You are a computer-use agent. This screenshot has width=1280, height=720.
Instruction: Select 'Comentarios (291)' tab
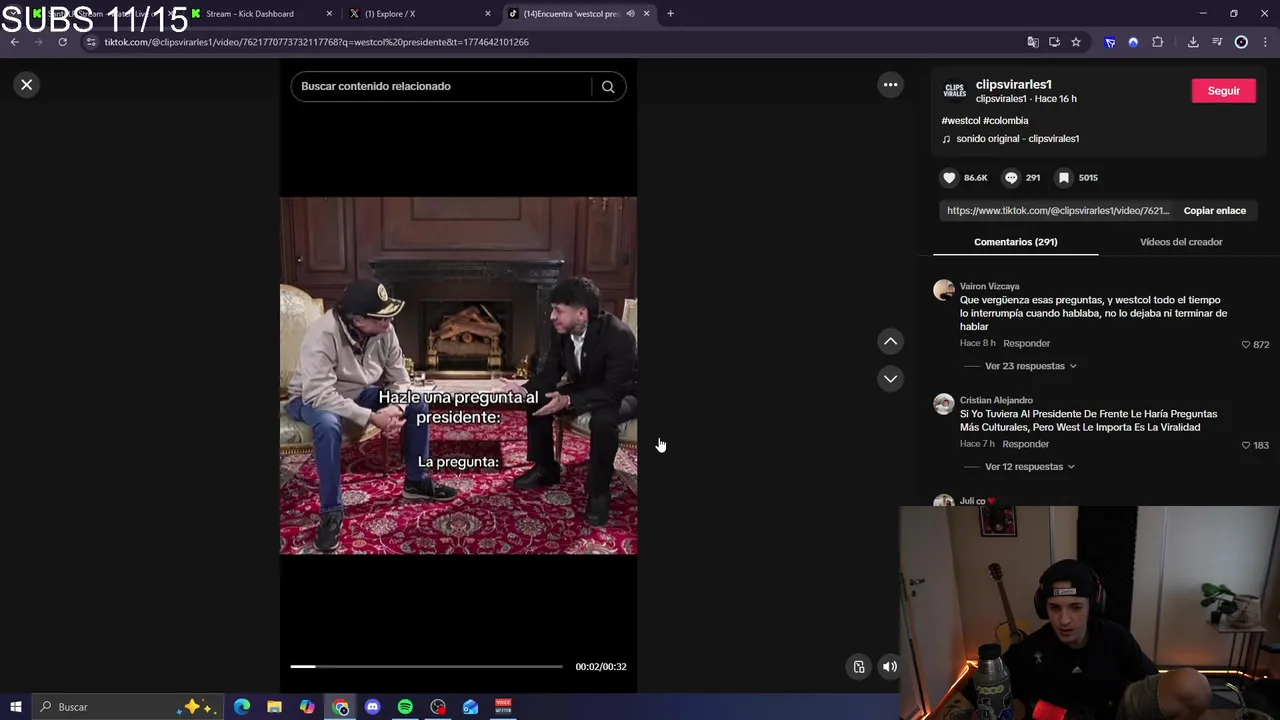[x=1015, y=242]
